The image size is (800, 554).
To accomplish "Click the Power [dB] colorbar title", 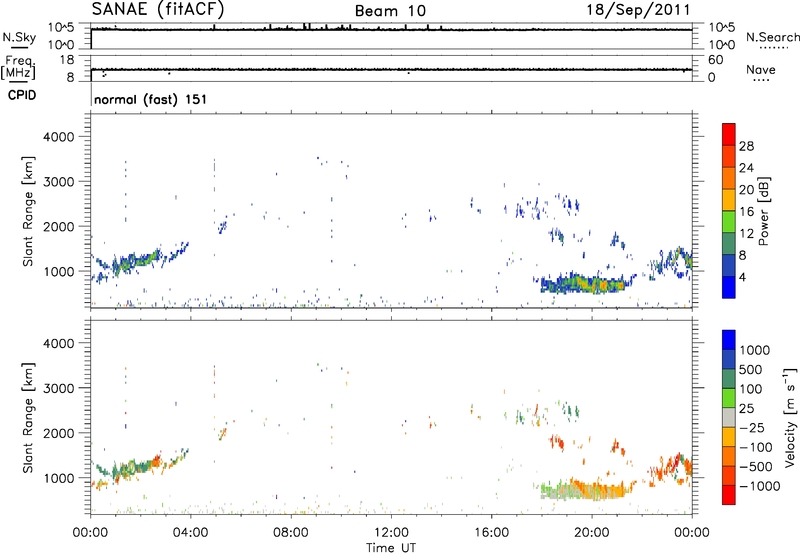I will pyautogui.click(x=763, y=211).
